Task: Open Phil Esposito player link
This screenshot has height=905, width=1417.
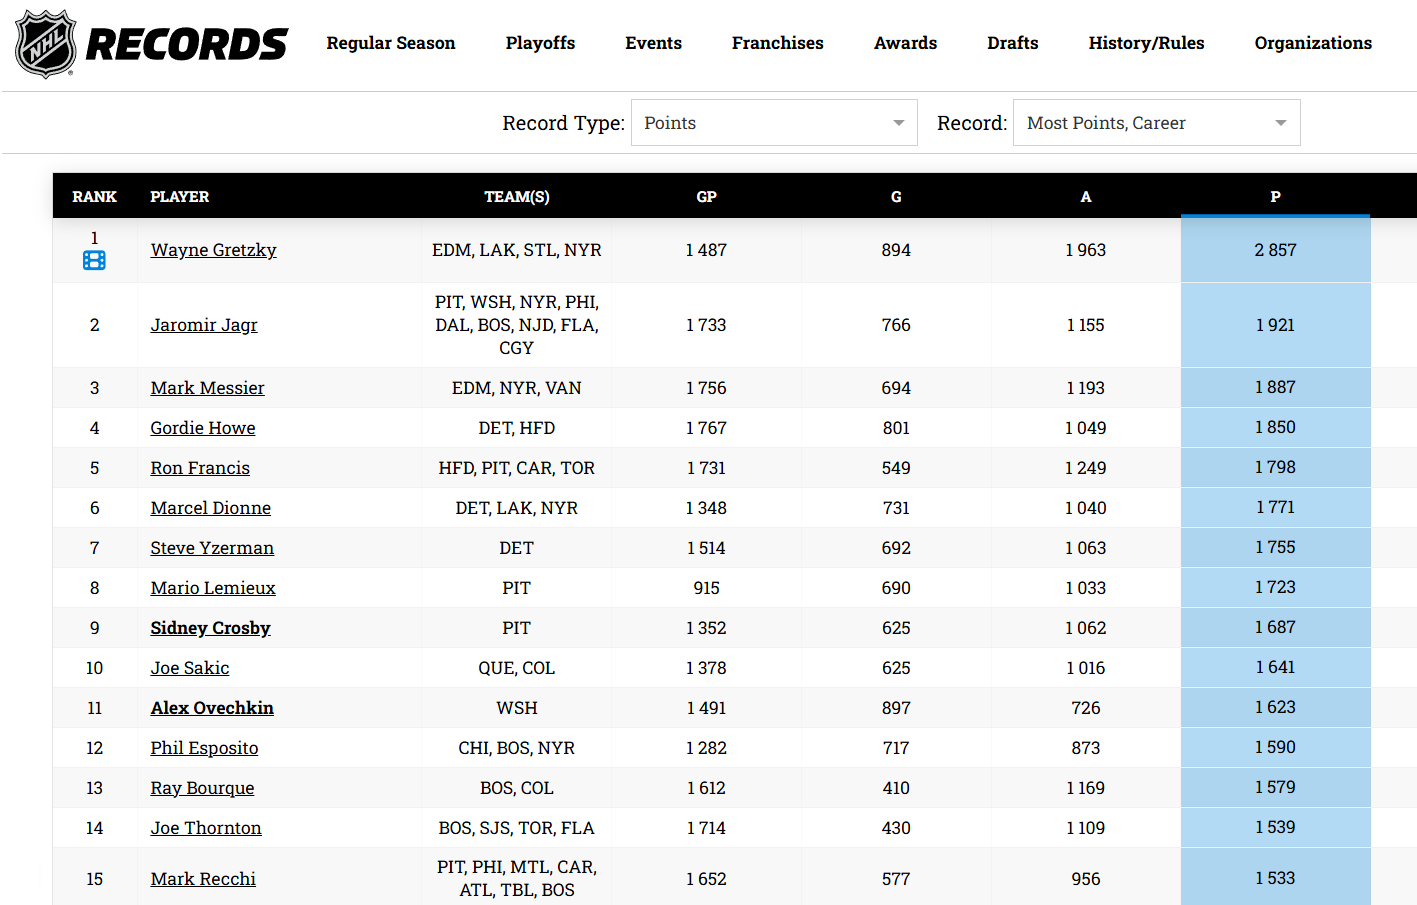Action: (x=204, y=748)
